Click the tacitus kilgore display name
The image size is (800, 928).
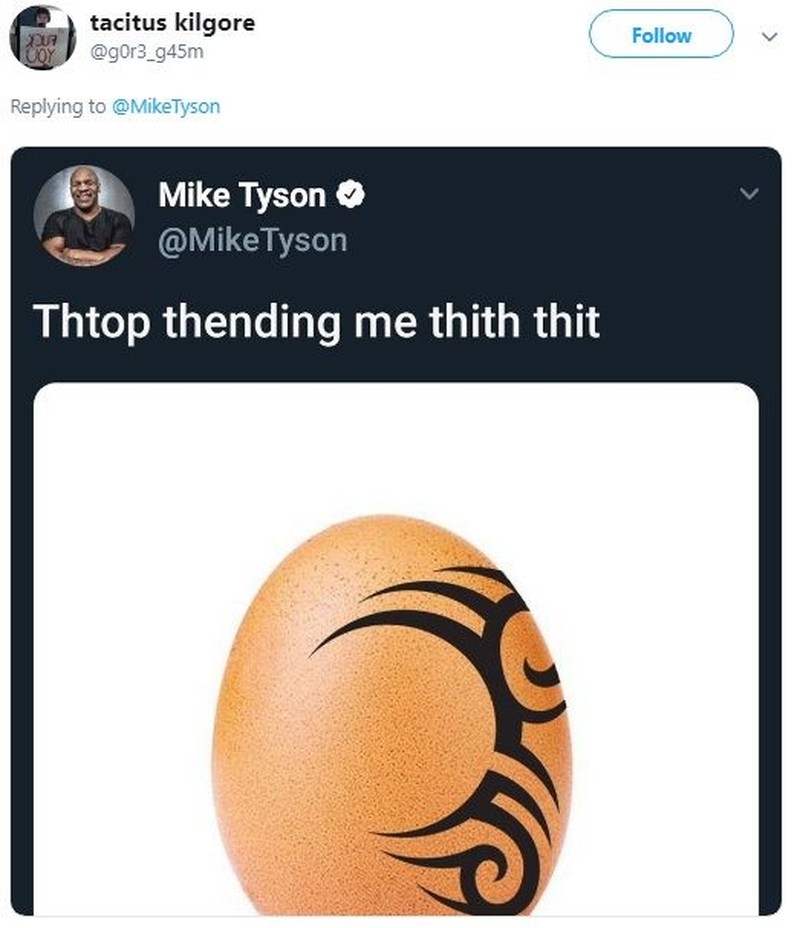pos(172,22)
